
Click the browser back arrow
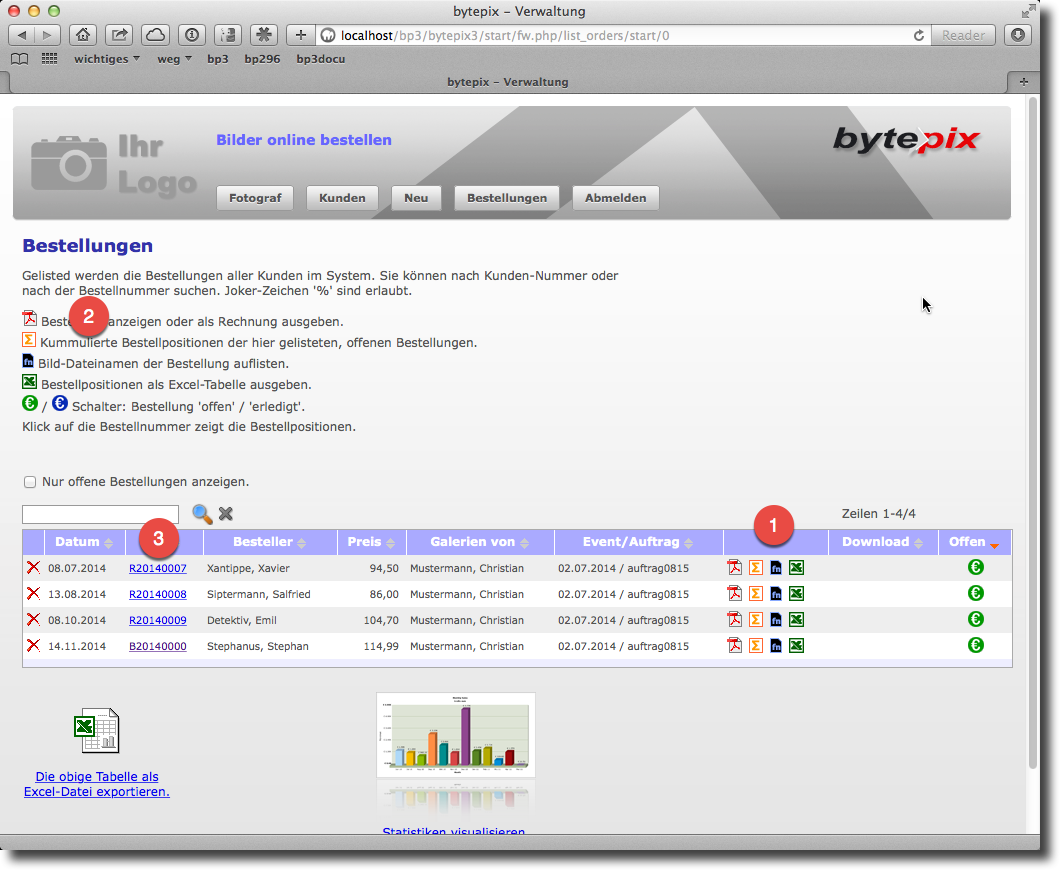point(22,34)
